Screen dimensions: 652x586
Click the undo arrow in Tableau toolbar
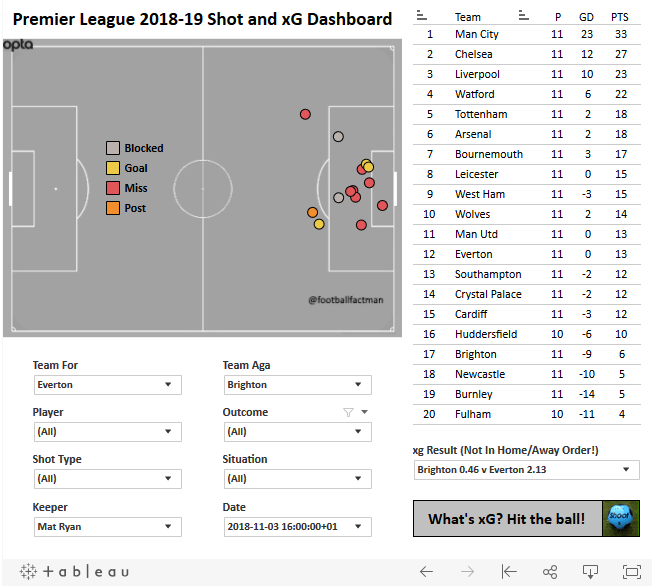point(426,571)
